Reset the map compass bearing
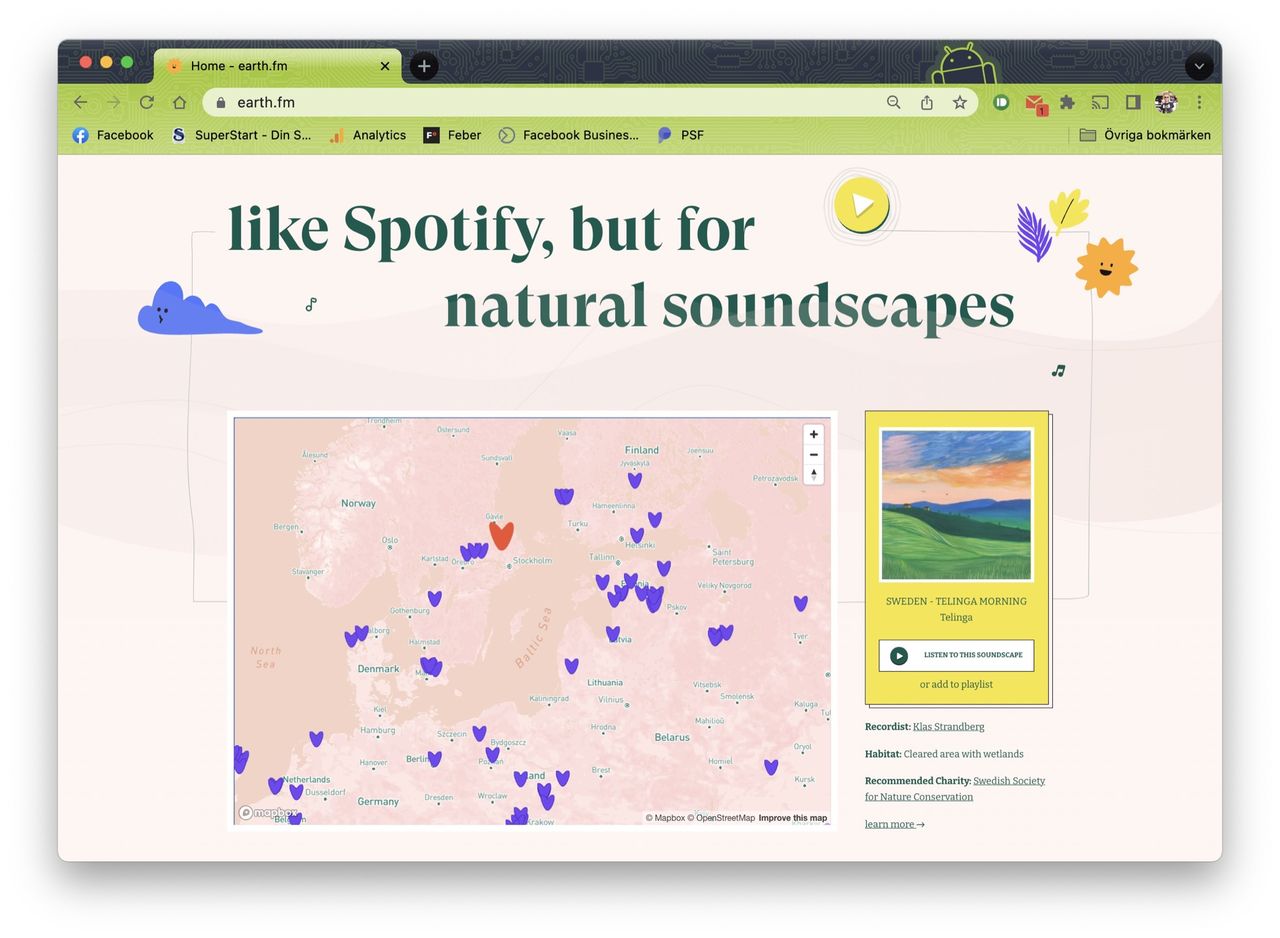The image size is (1280, 938). pyautogui.click(x=813, y=474)
